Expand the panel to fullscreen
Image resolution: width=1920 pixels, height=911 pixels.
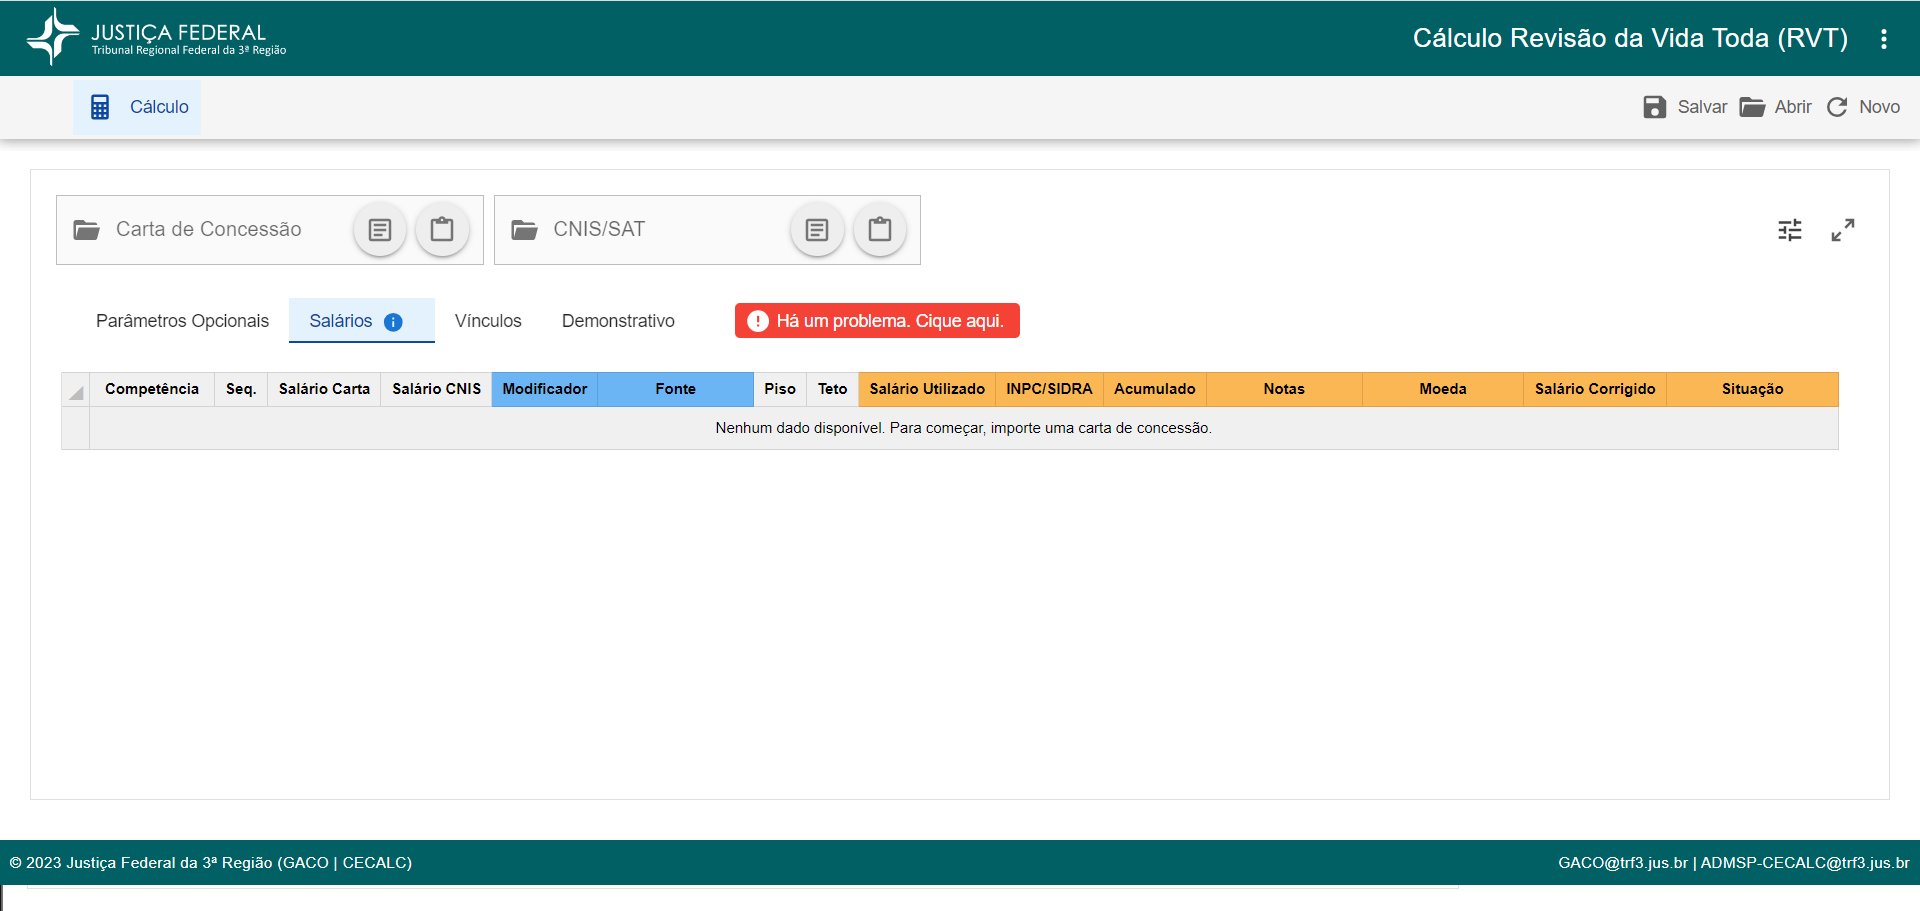[1843, 230]
